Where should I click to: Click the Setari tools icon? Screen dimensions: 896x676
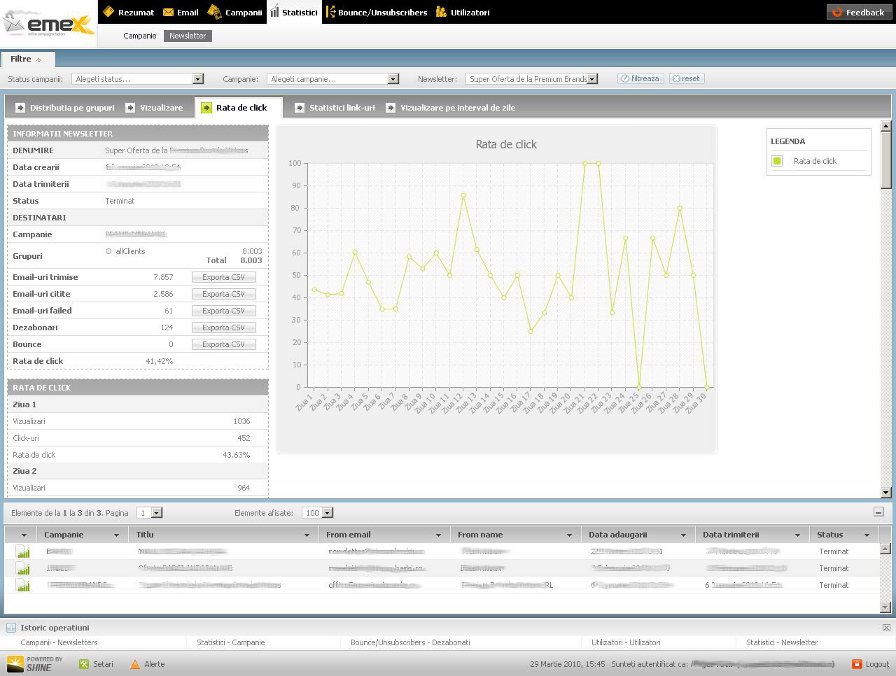[x=84, y=664]
